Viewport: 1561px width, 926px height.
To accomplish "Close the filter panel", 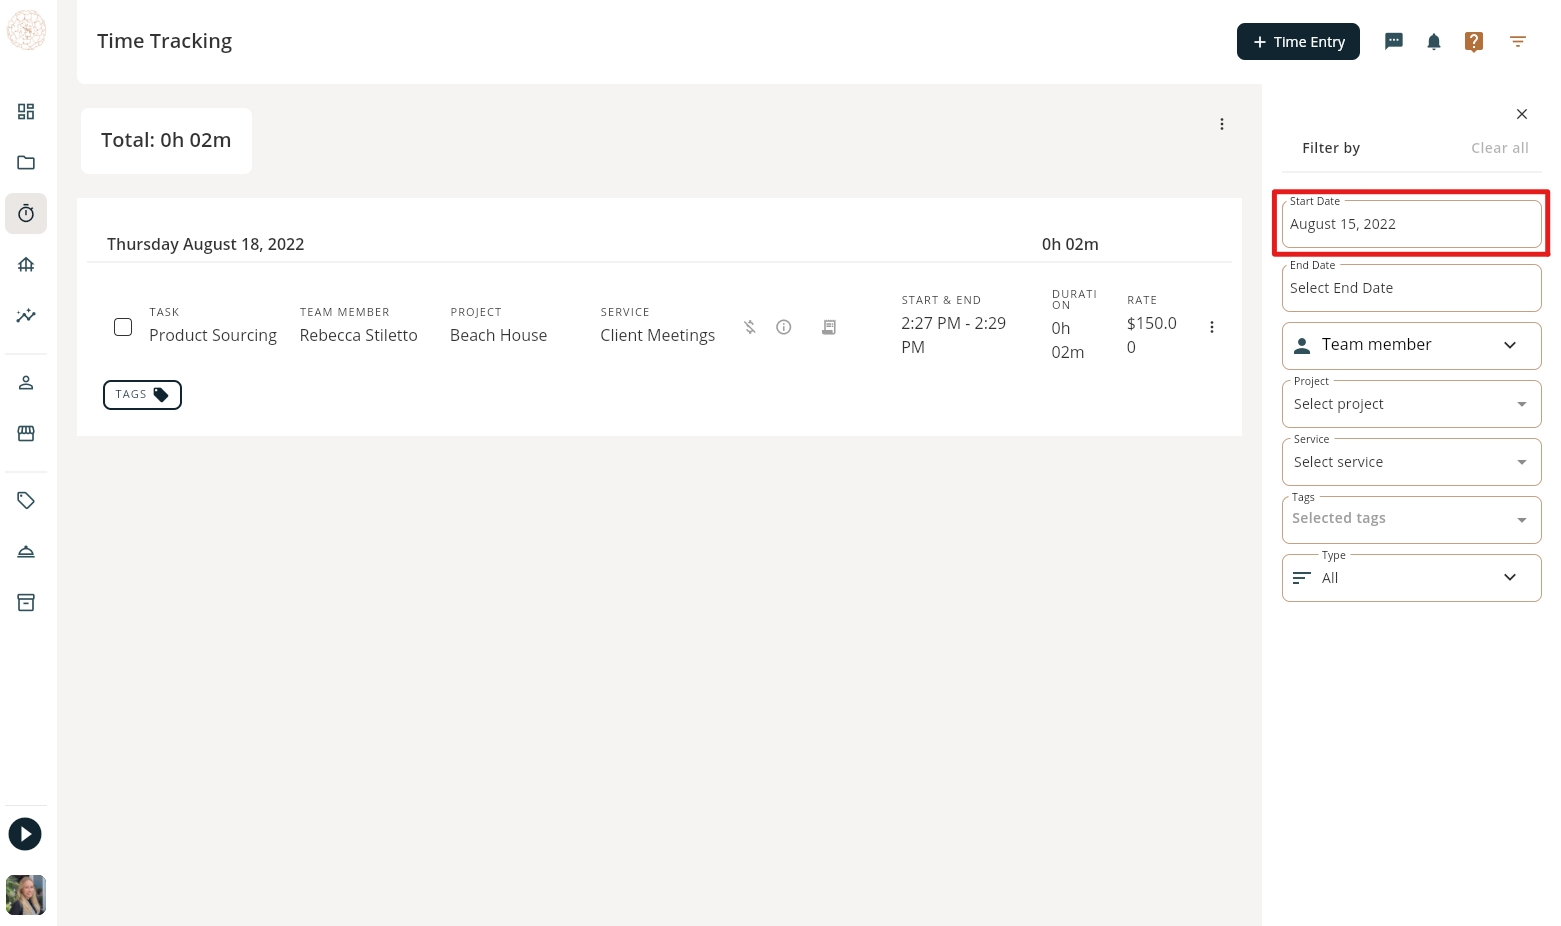I will tap(1522, 114).
